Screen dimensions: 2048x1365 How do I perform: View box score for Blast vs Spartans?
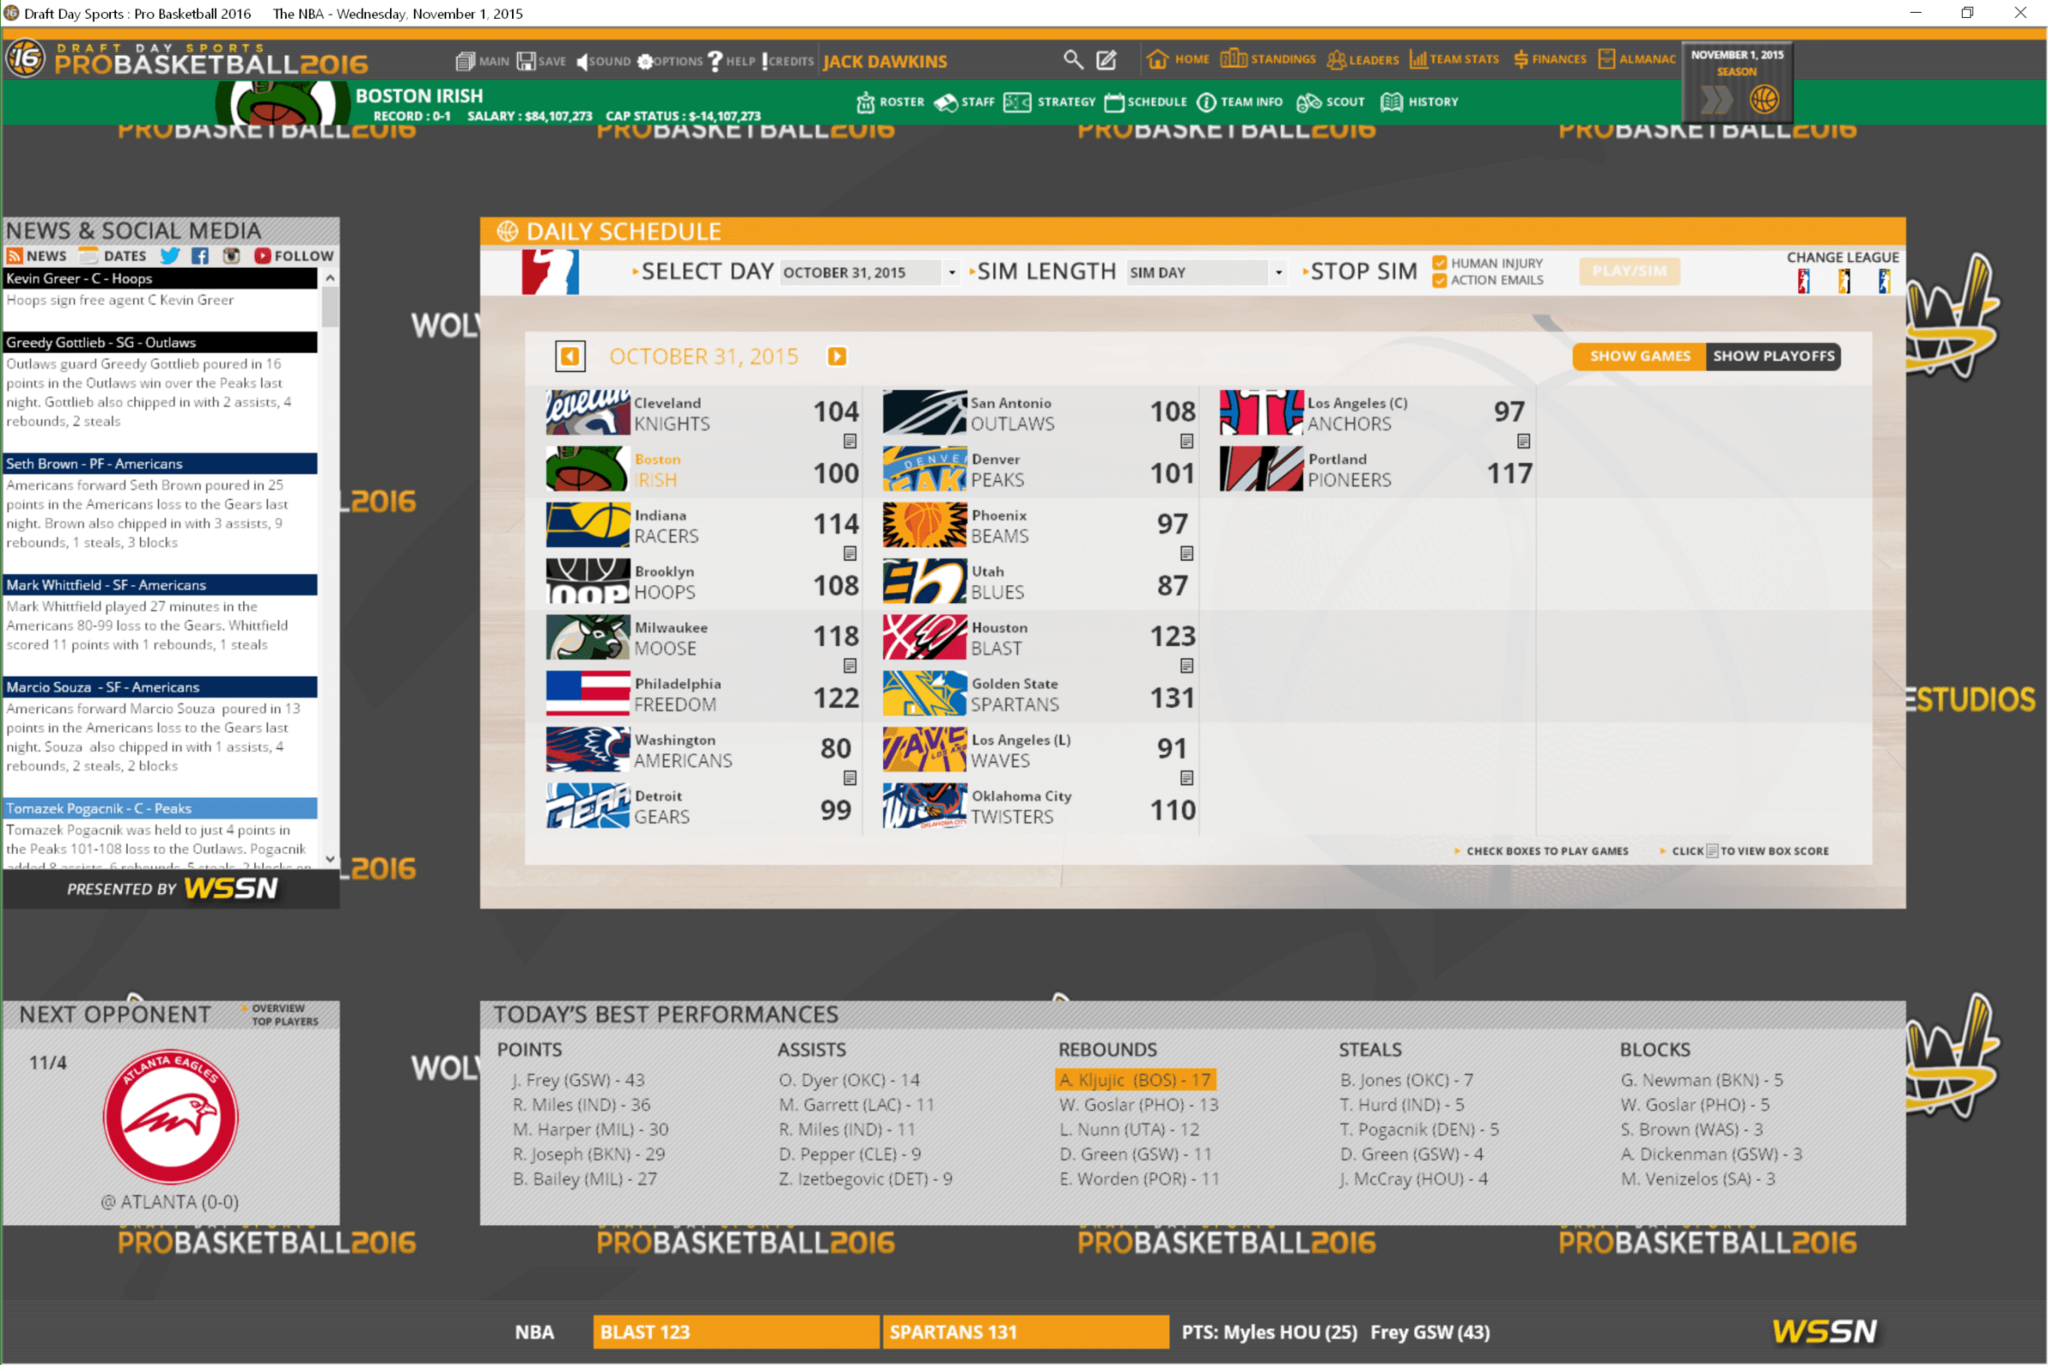[1187, 666]
